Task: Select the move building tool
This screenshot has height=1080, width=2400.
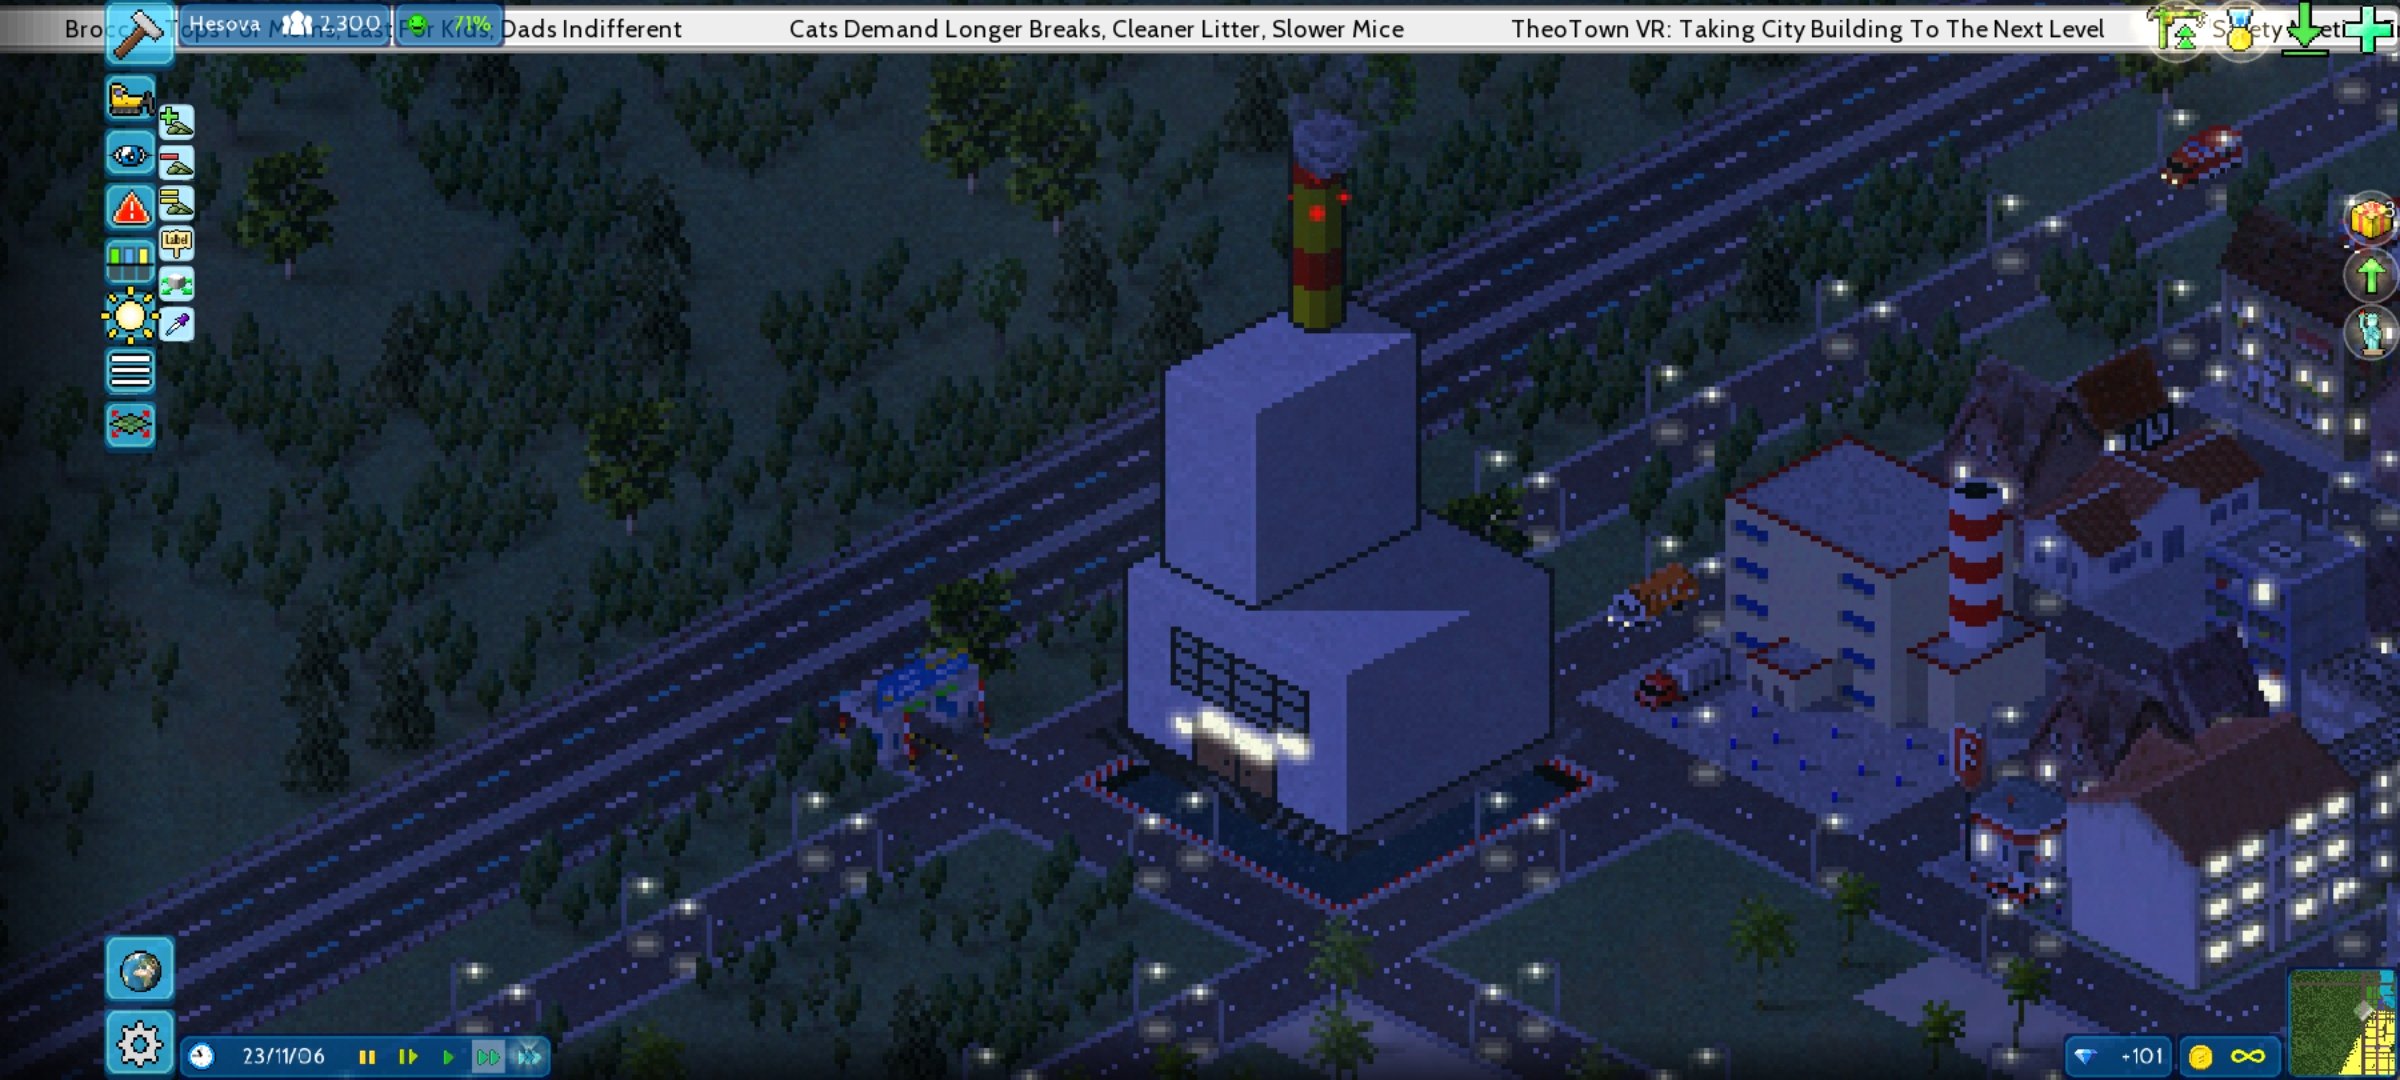Action: coord(176,284)
